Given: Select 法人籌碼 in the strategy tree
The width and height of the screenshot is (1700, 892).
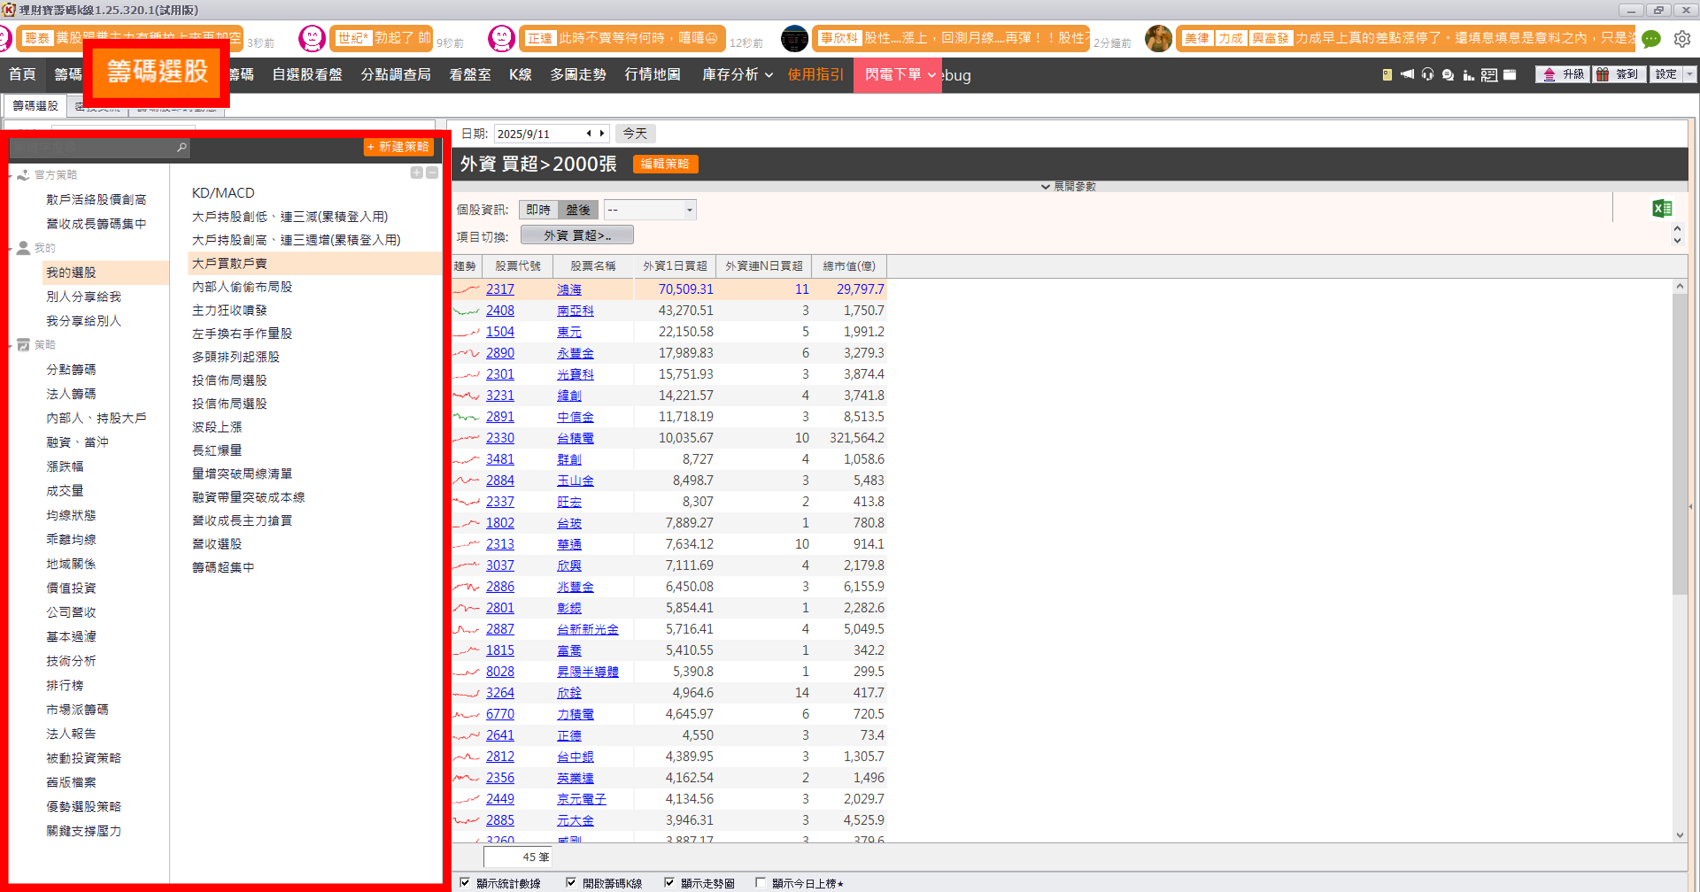Looking at the screenshot, I should click(71, 394).
